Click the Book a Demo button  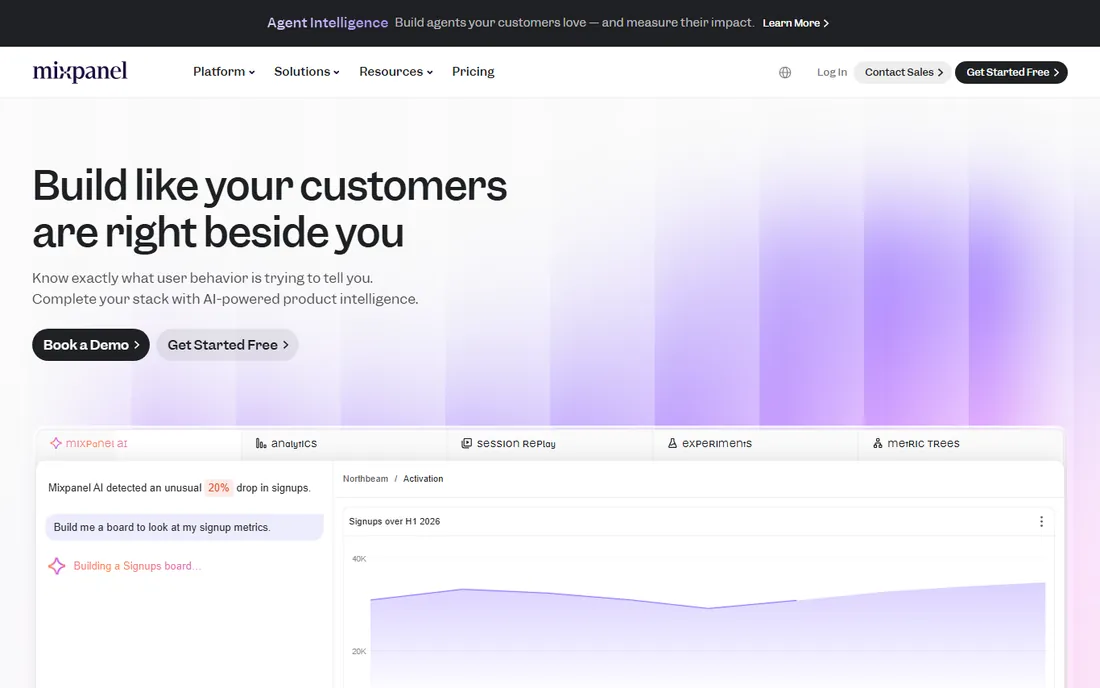pyautogui.click(x=90, y=345)
